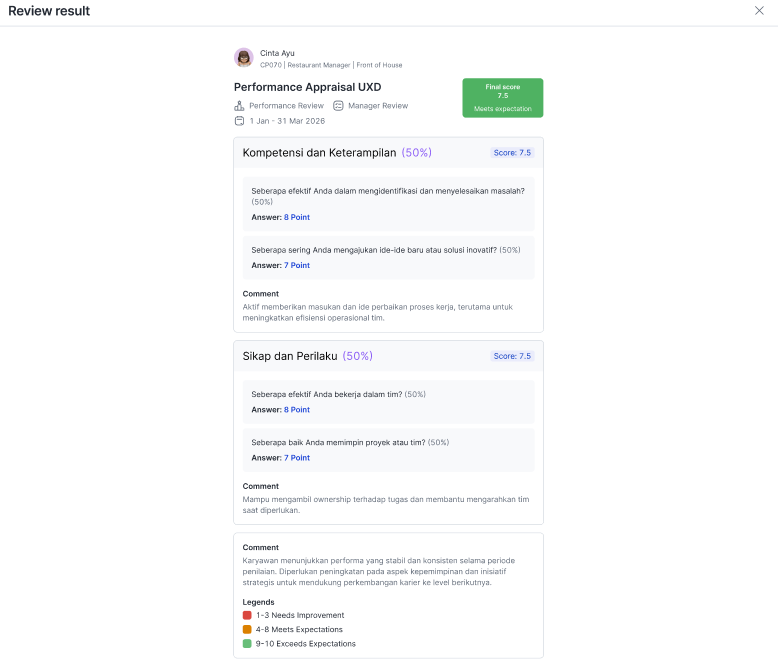Click the Sikap dan Perilaku section header

(x=389, y=356)
